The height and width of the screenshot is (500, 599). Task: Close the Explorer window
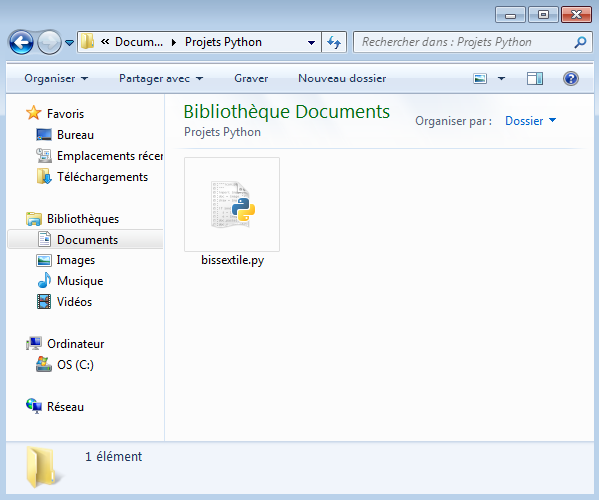(x=576, y=15)
